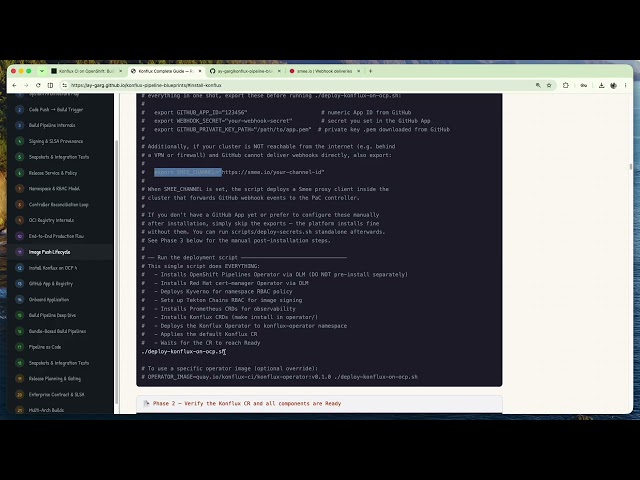Click badge 2 beside Code Push
This screenshot has width=640, height=480.
pos(20,109)
